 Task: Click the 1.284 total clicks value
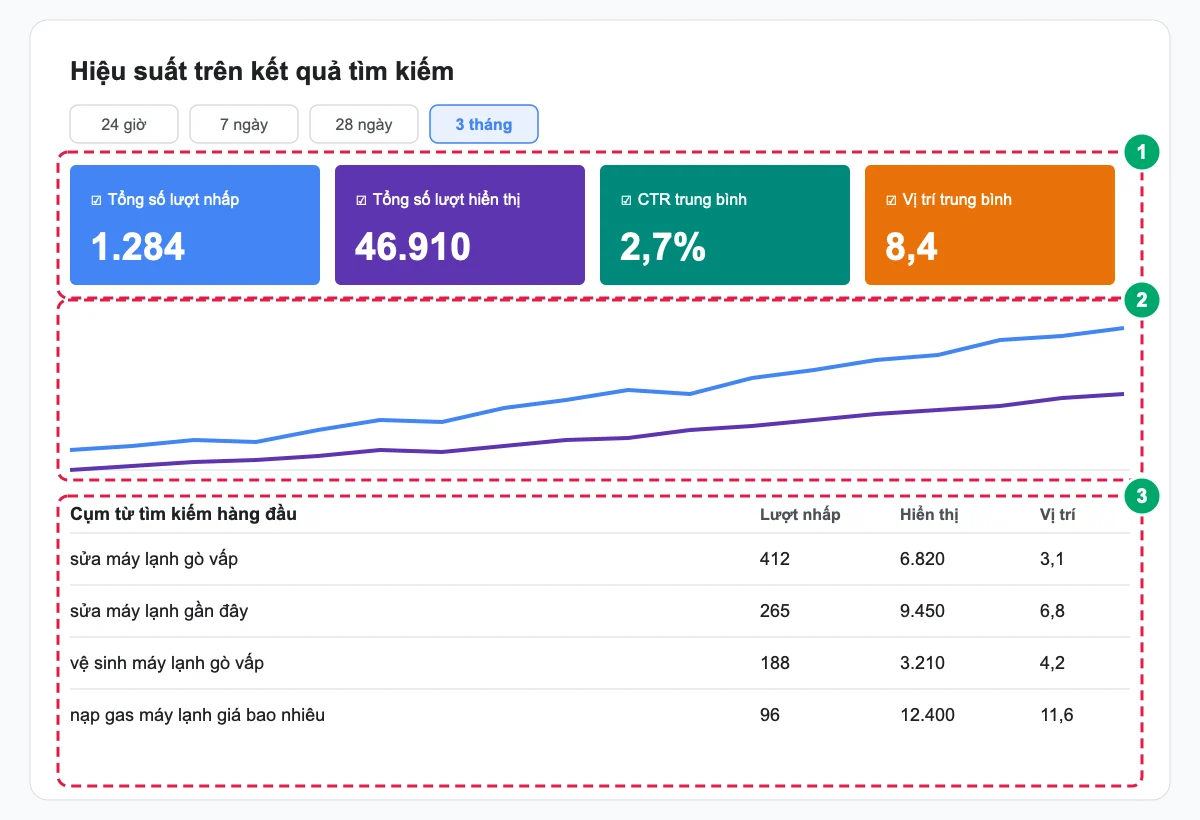[x=138, y=246]
